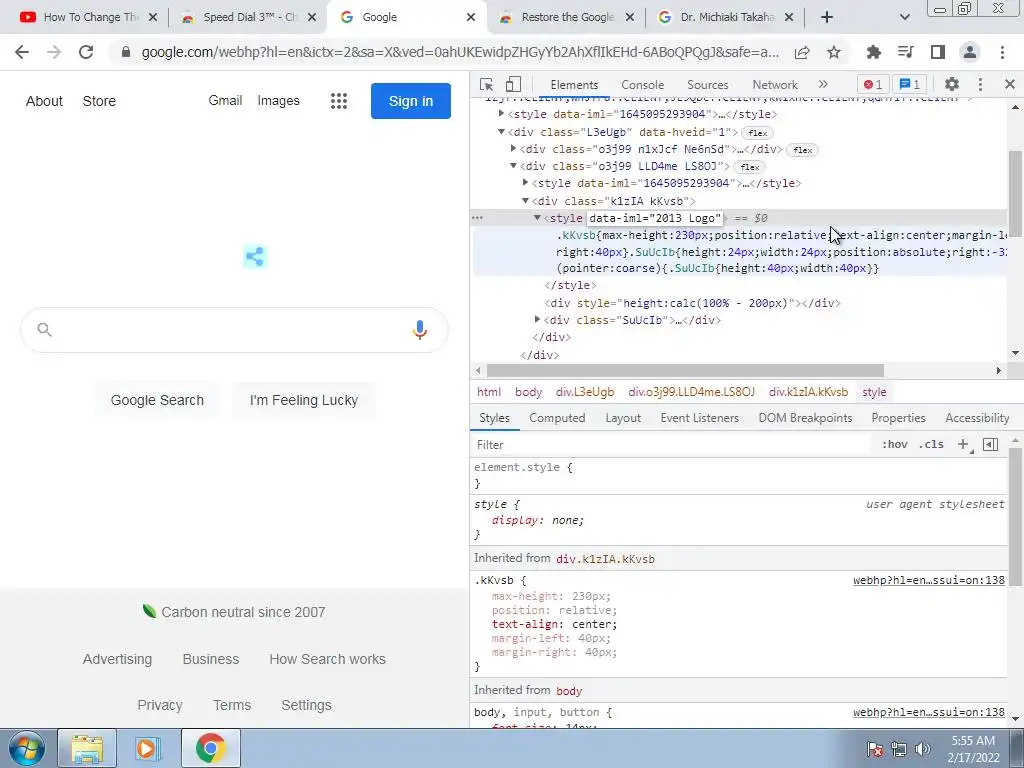Add a new style rule with plus icon
This screenshot has width=1024, height=768.
(x=963, y=445)
